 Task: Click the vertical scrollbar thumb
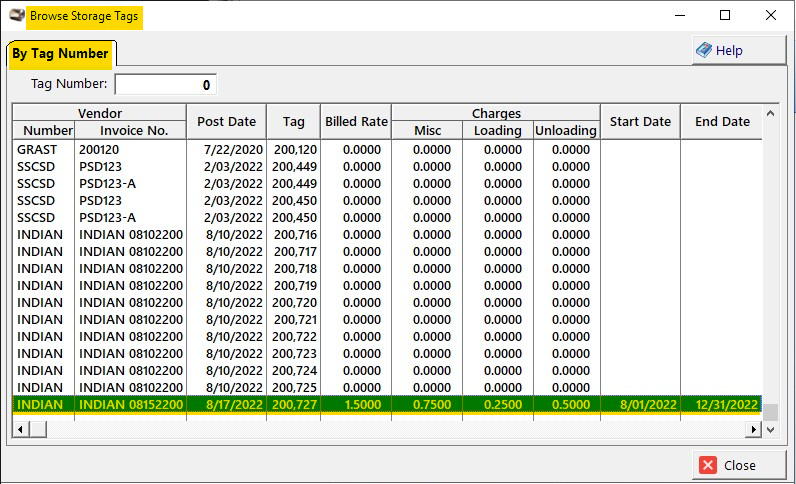pos(771,412)
